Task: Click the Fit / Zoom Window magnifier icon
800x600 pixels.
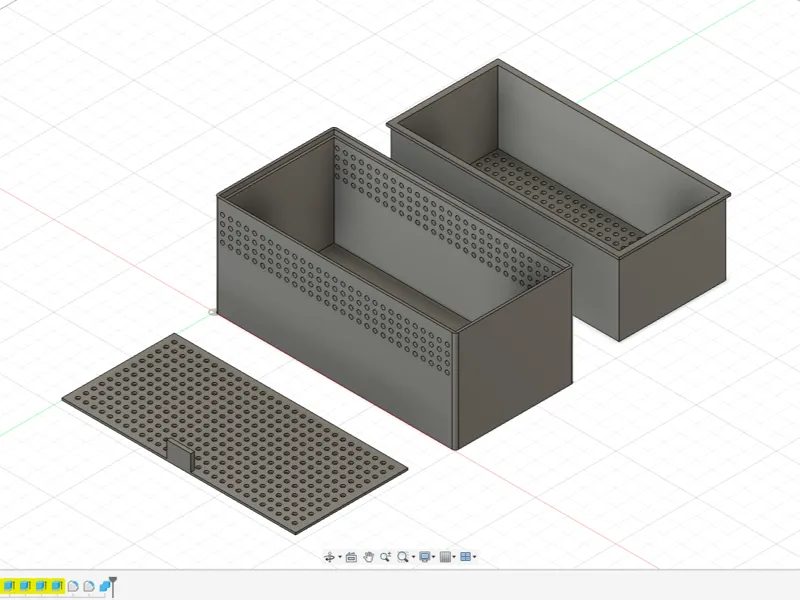Action: [x=403, y=557]
